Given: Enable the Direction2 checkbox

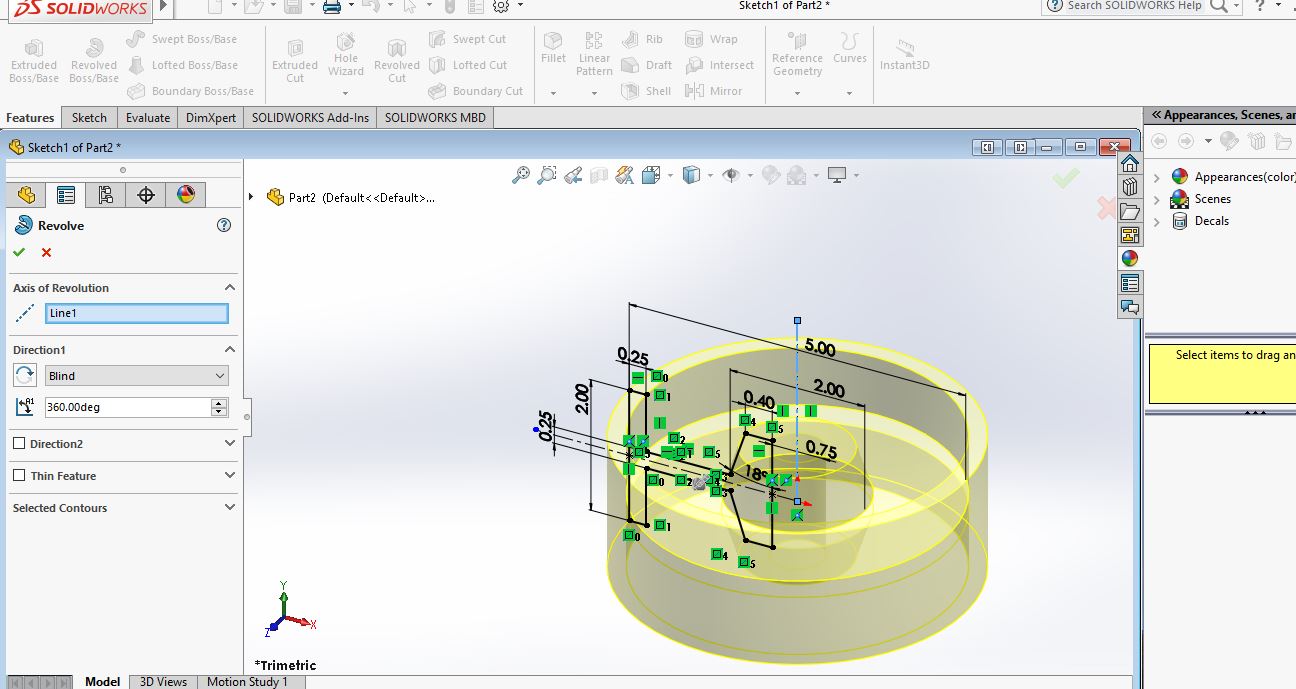Looking at the screenshot, I should [19, 443].
